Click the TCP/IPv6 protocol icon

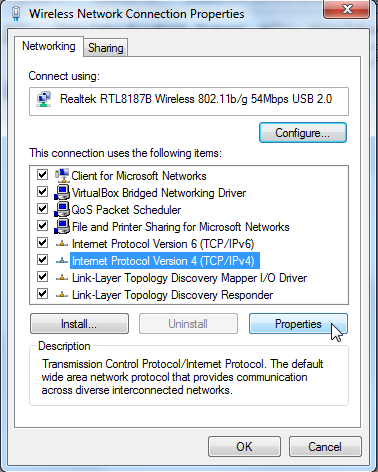click(62, 244)
